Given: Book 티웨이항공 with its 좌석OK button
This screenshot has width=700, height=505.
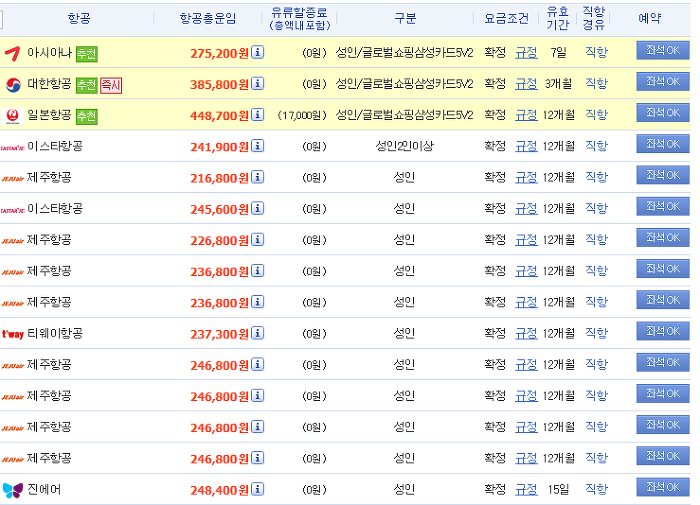Looking at the screenshot, I should pyautogui.click(x=662, y=331).
